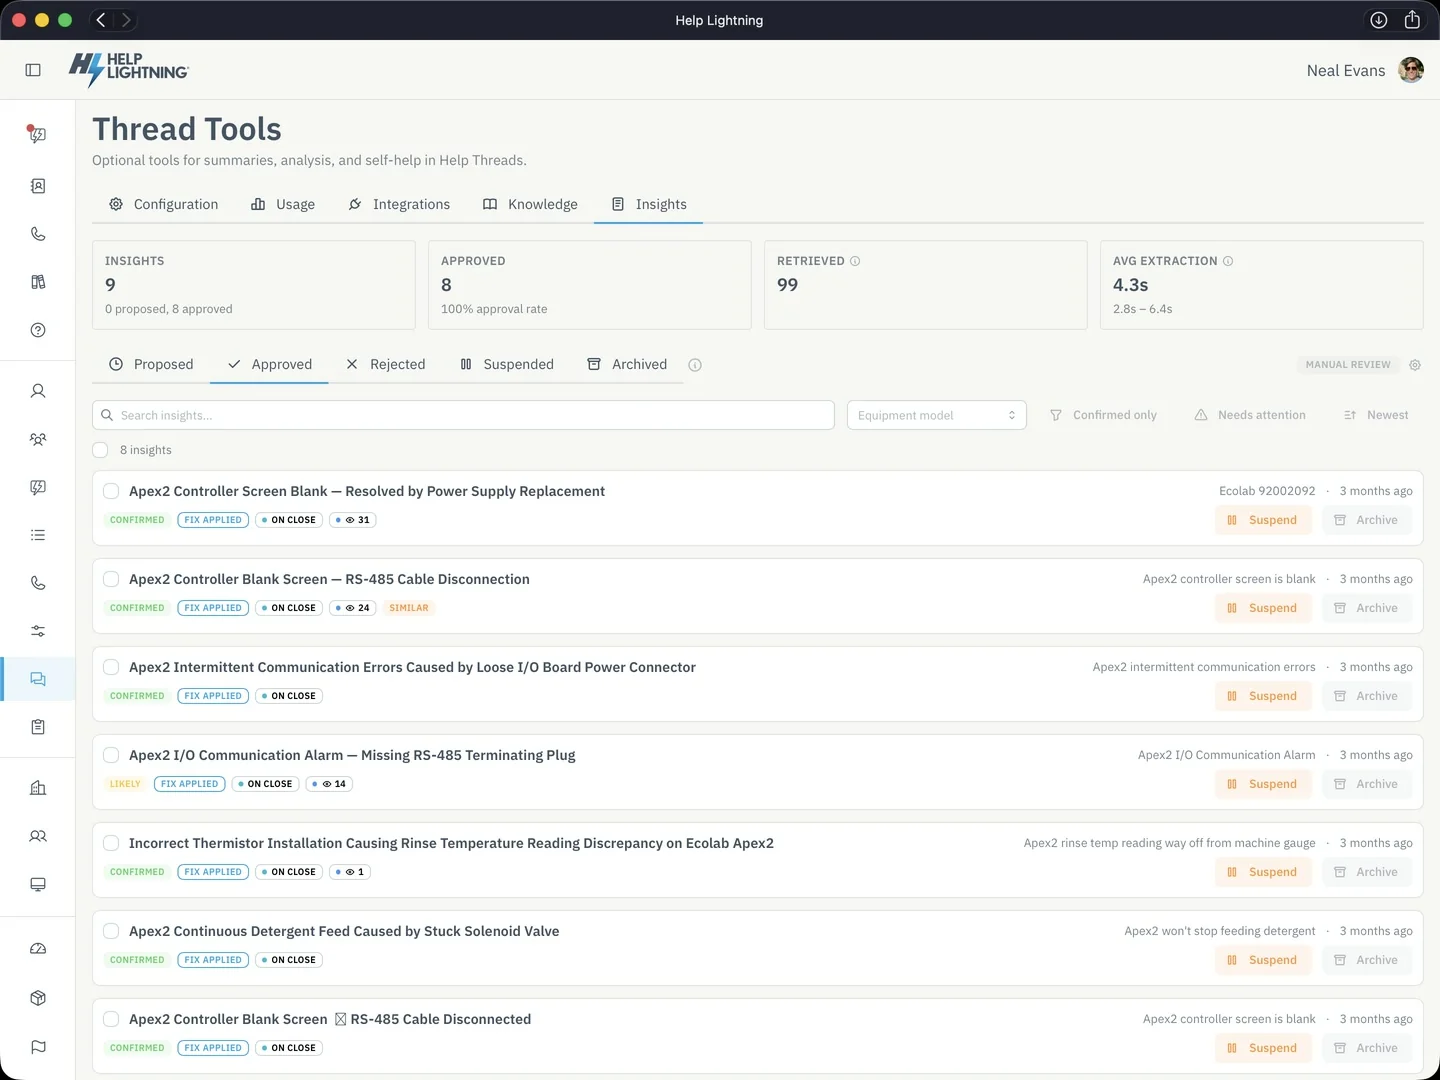Check the RS-485 Cable Disconnection insight
The height and width of the screenshot is (1080, 1440).
click(111, 579)
